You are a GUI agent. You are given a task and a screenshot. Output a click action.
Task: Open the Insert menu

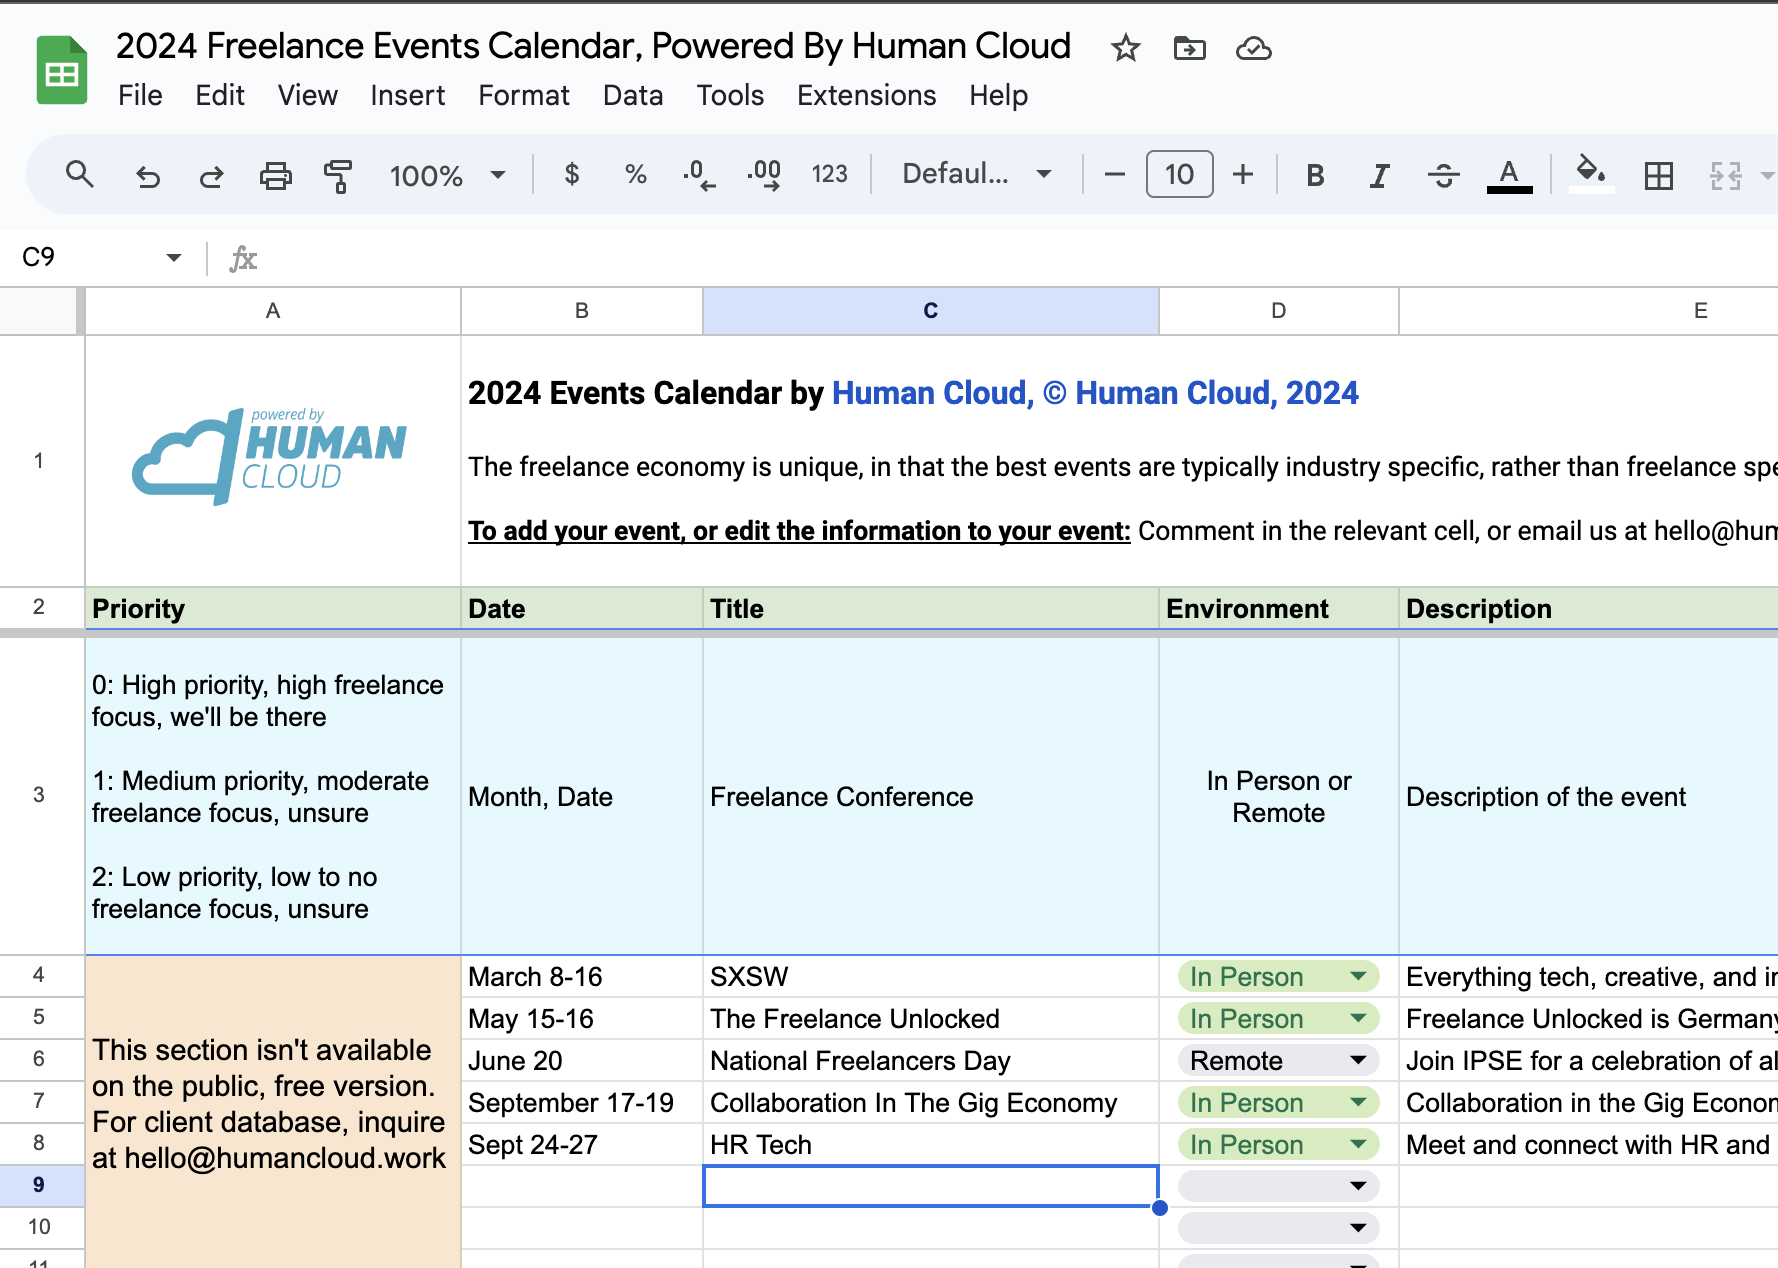pos(408,96)
